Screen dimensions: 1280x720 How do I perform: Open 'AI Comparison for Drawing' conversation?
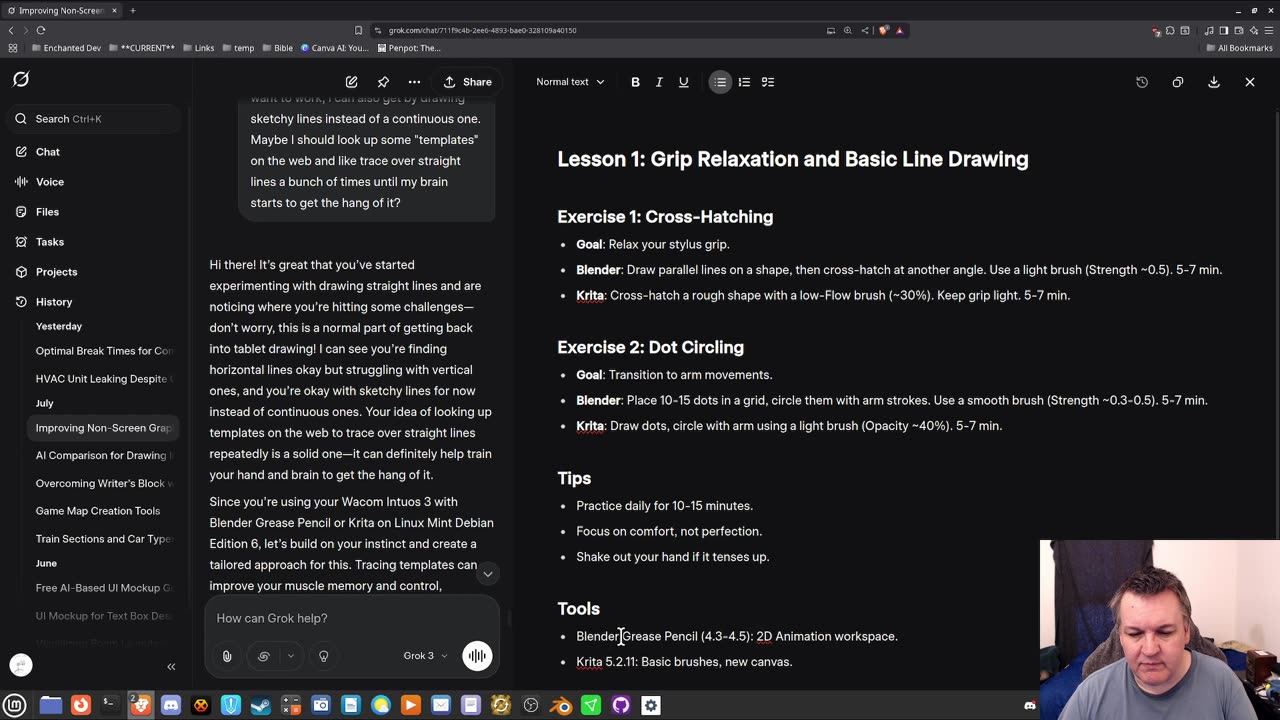[x=104, y=455]
